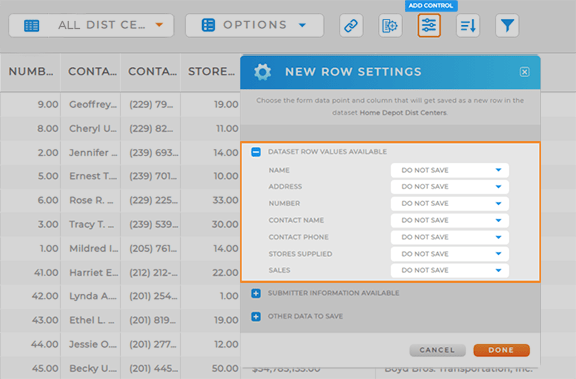Select the Mildred I... contact cell
The width and height of the screenshot is (576, 379).
coord(91,249)
